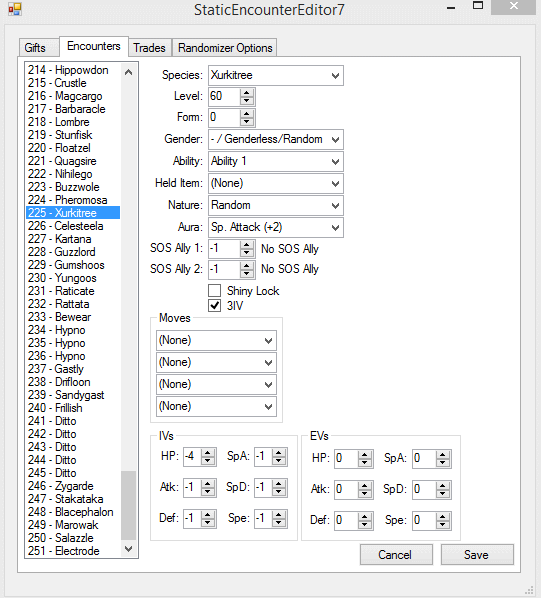Click the SpA EV input field
The height and width of the screenshot is (598, 541).
click(424, 459)
